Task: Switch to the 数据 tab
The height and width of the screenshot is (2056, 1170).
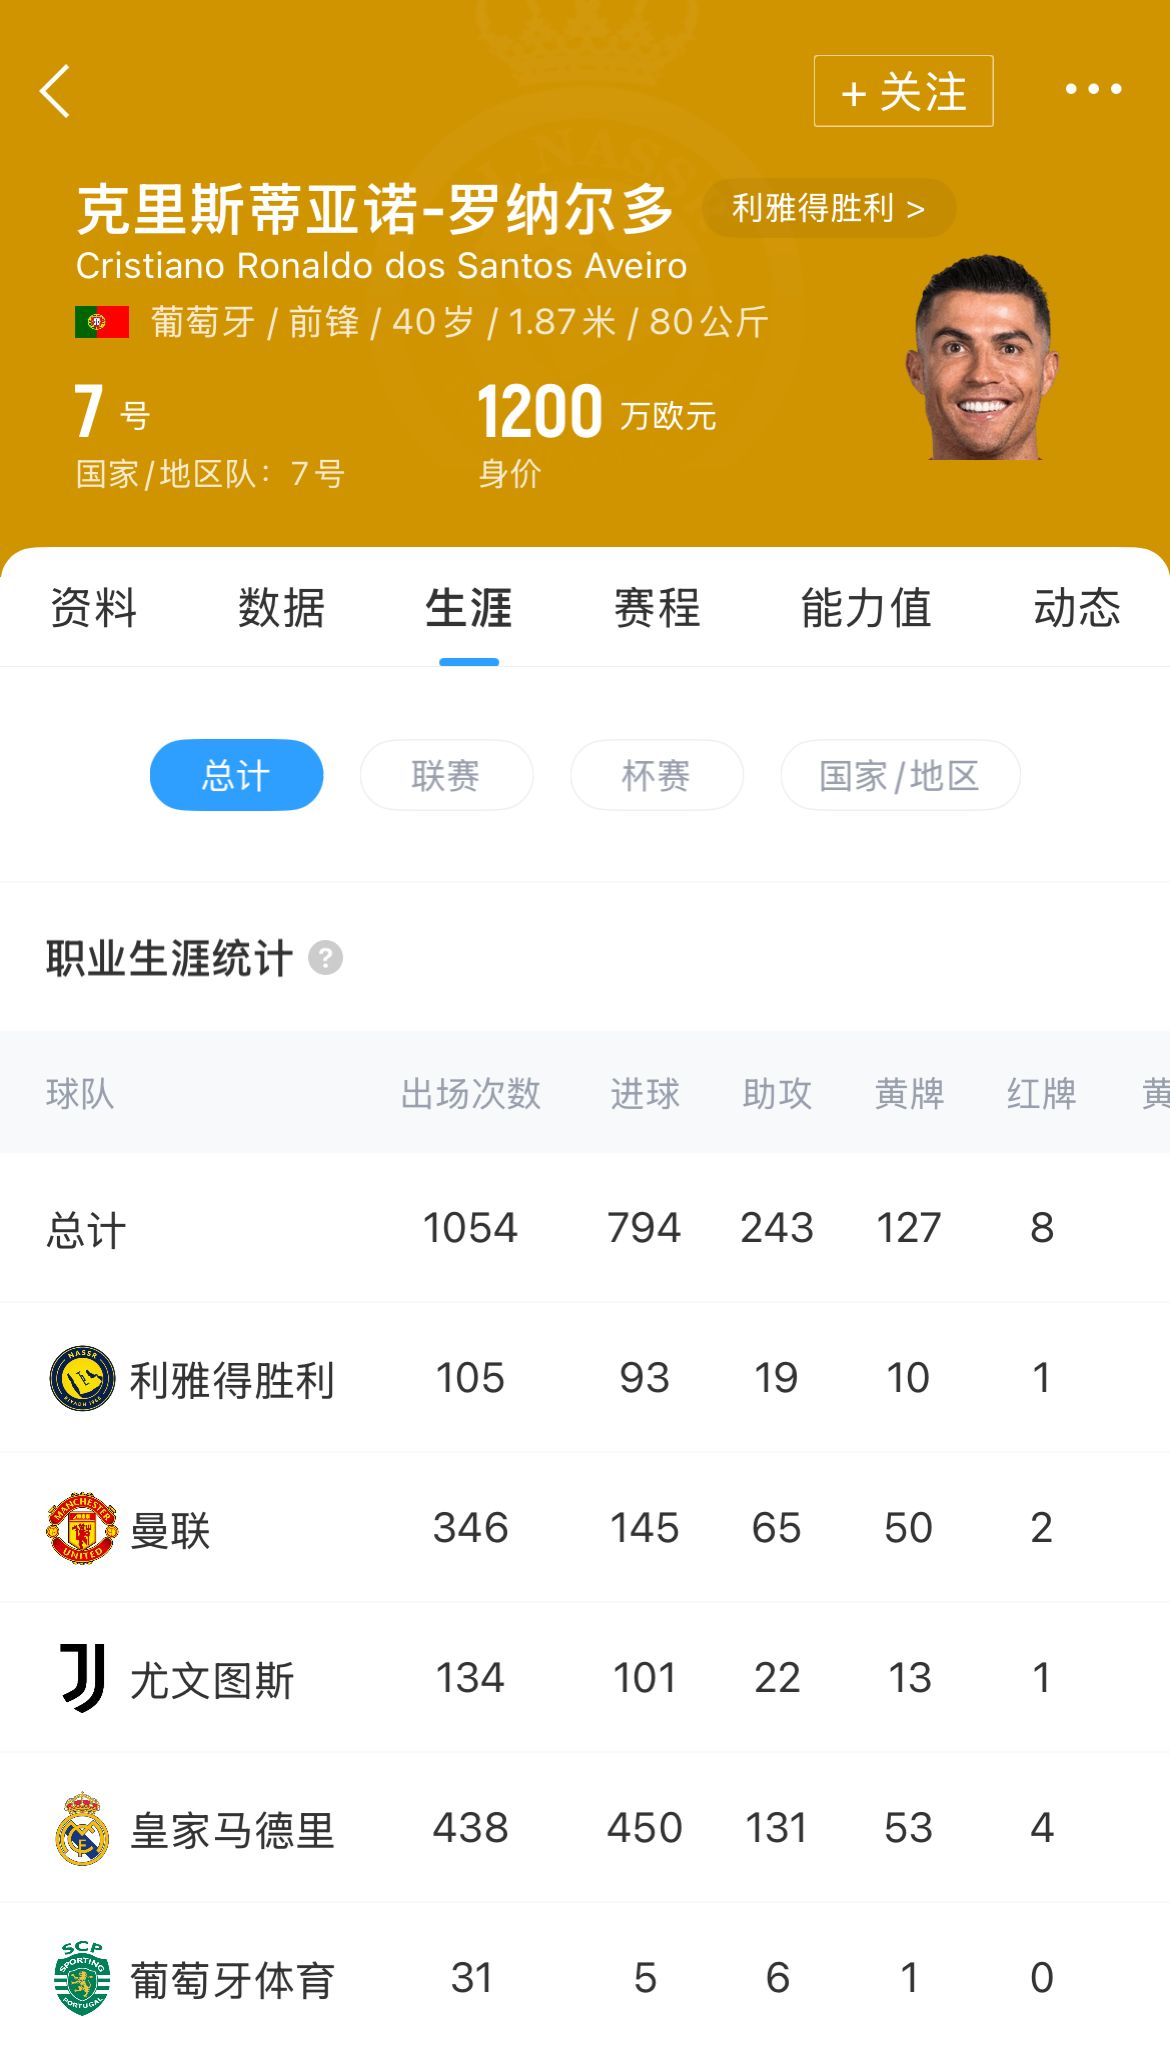Action: point(281,608)
